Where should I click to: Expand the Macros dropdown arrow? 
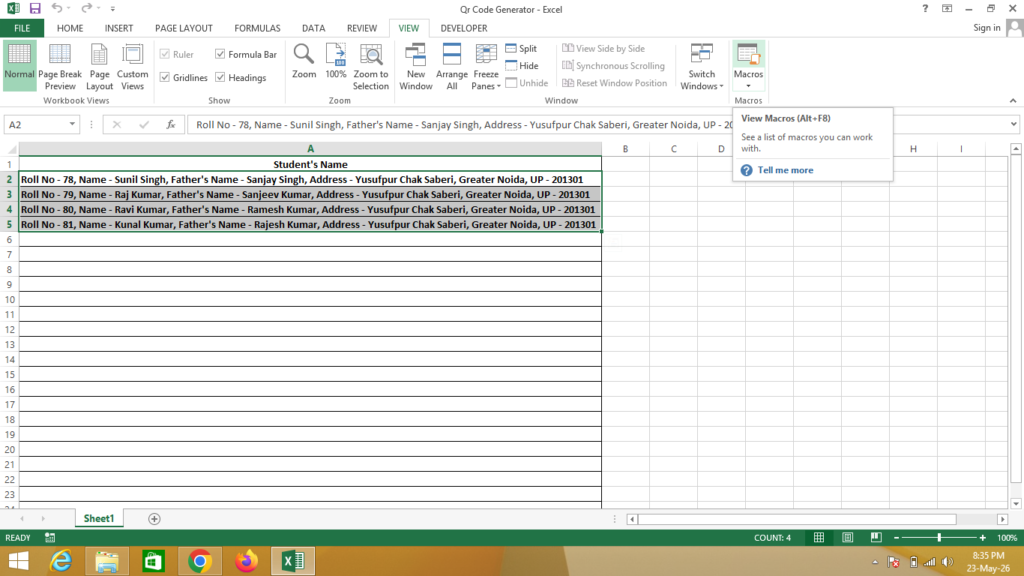tap(748, 86)
